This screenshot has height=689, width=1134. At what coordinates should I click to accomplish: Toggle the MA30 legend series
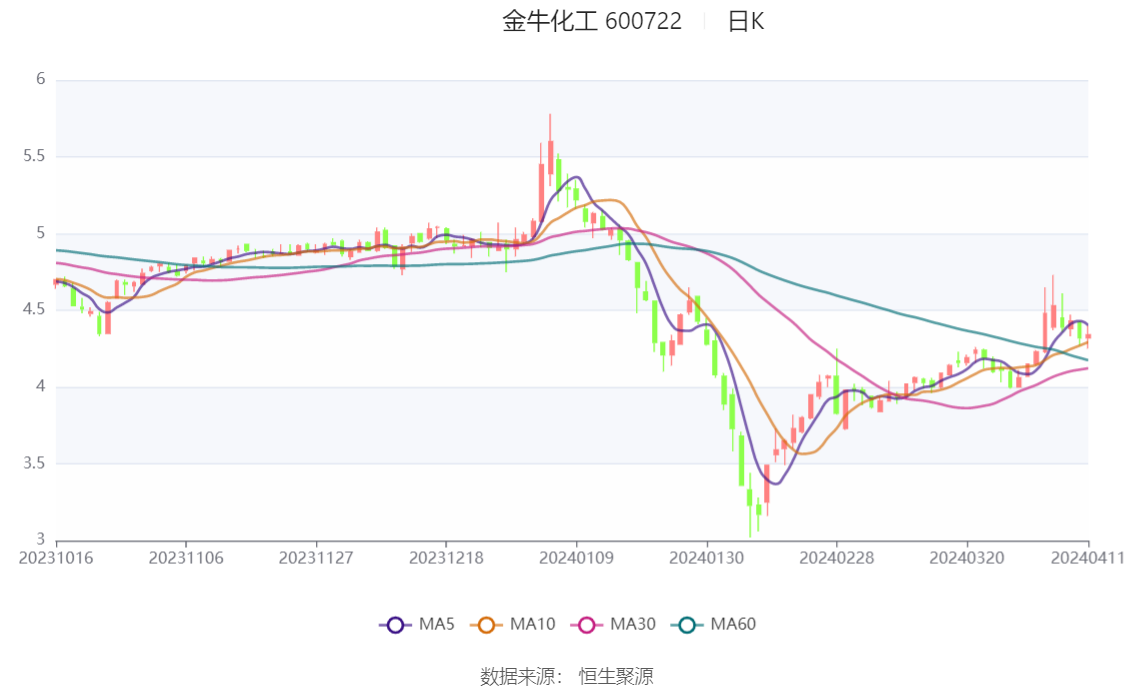(613, 625)
